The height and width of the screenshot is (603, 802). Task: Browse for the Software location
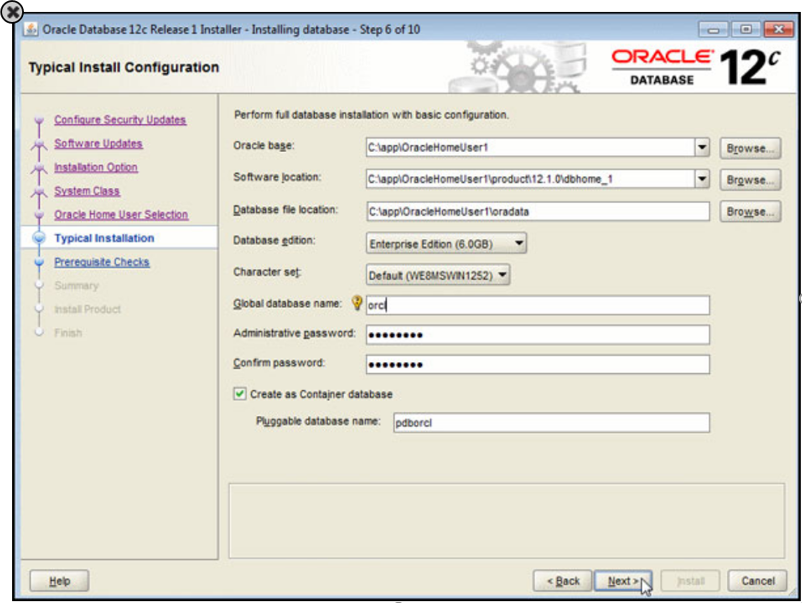pyautogui.click(x=750, y=180)
